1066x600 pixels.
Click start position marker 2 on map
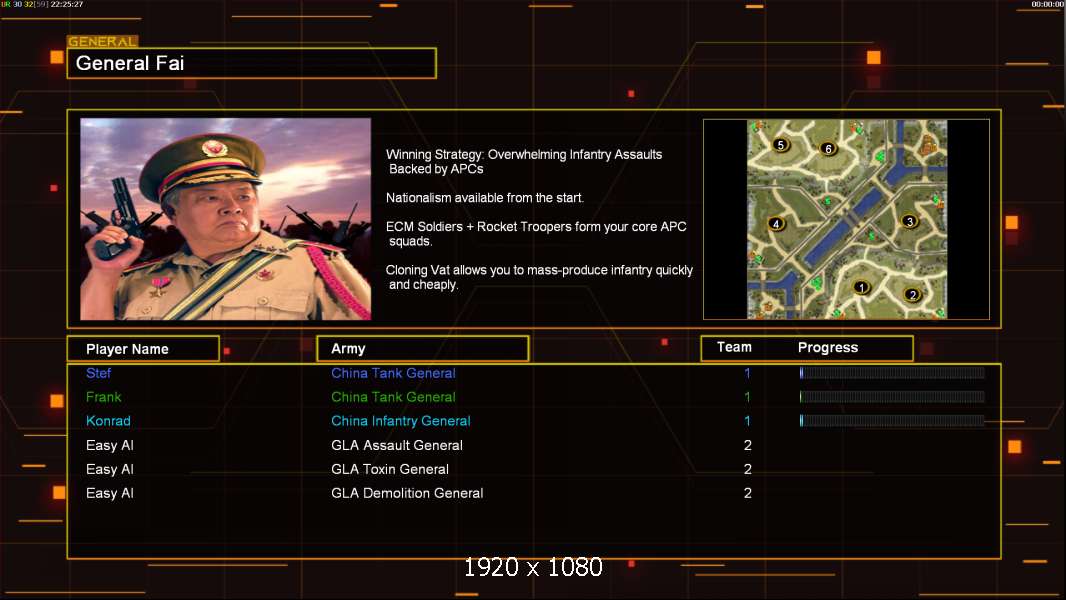(912, 294)
